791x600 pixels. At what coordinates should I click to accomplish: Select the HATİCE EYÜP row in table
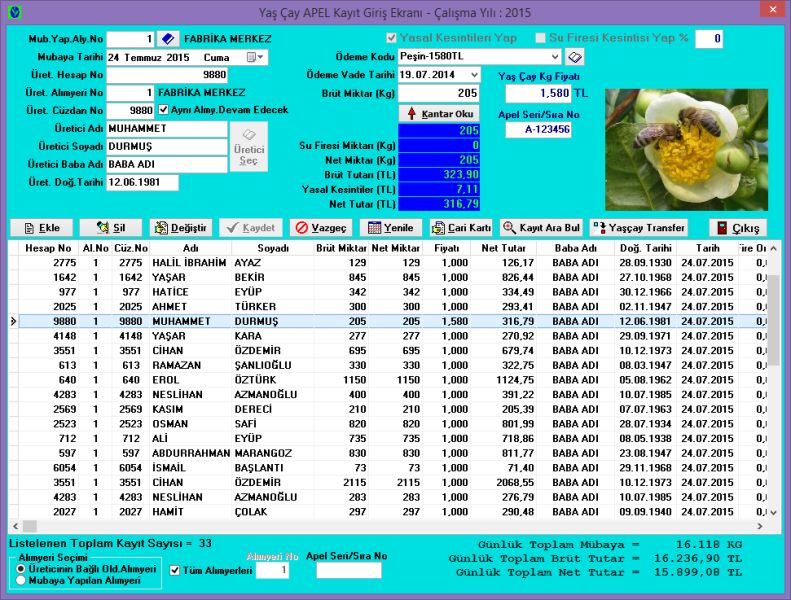[x=200, y=292]
